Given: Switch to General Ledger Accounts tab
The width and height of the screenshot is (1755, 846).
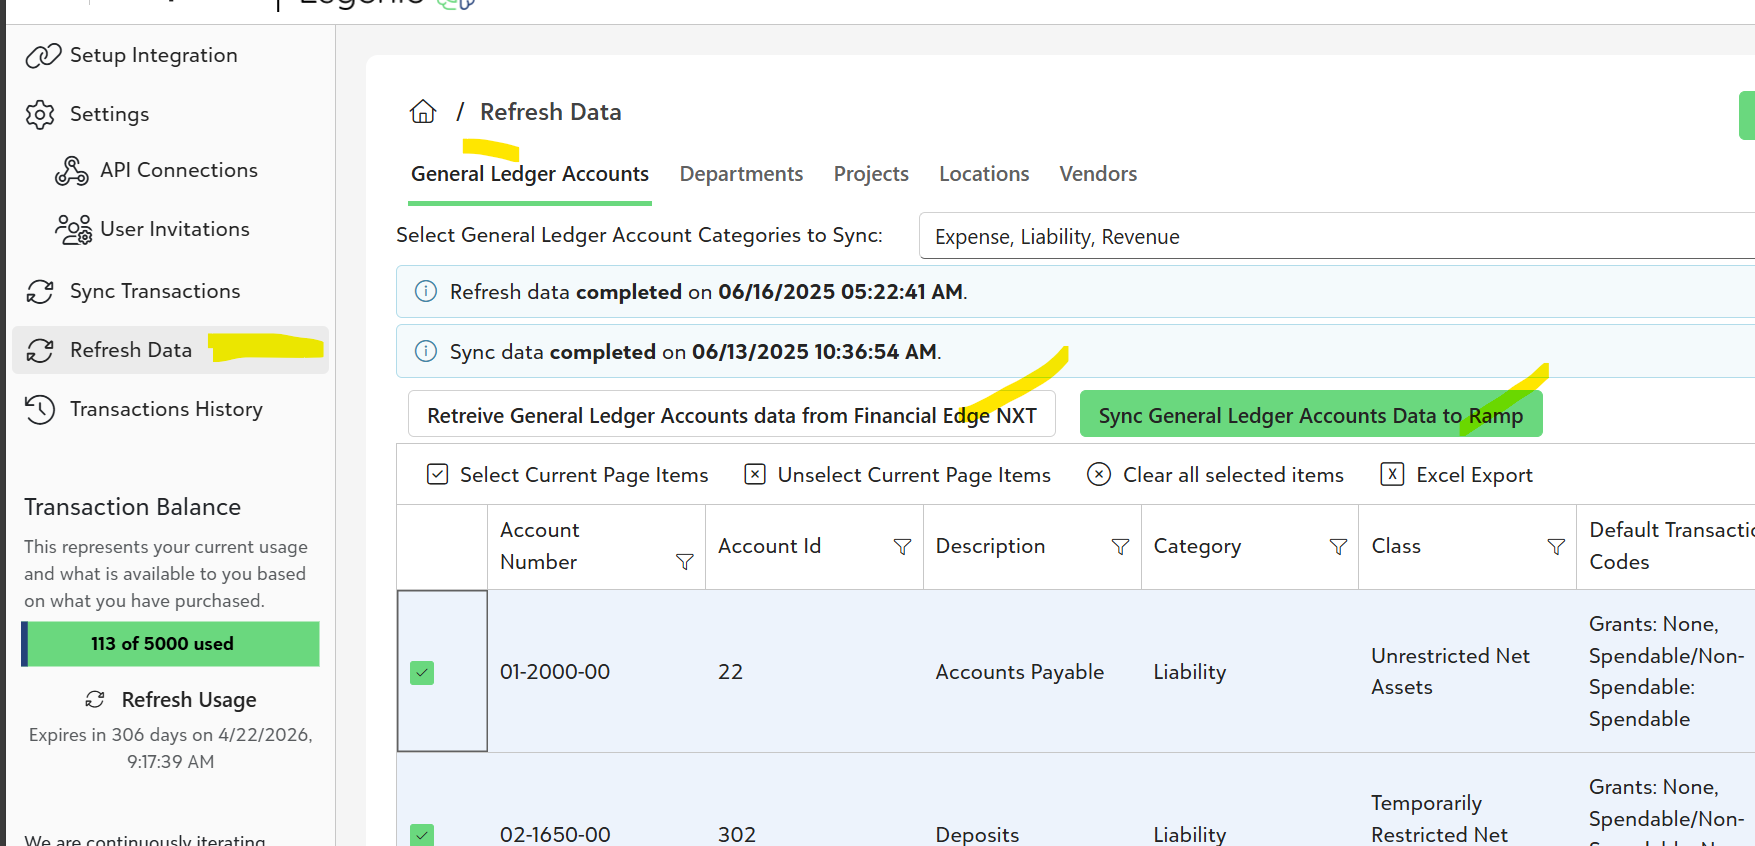Looking at the screenshot, I should coord(530,174).
